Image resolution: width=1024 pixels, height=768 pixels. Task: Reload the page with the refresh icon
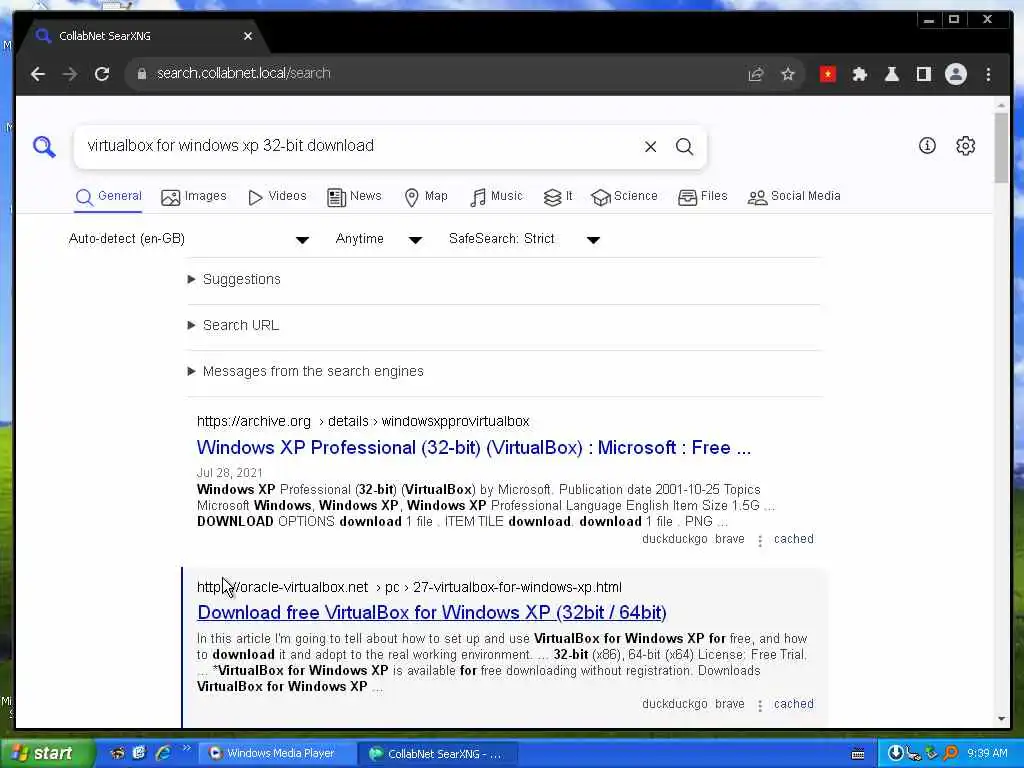pyautogui.click(x=102, y=74)
